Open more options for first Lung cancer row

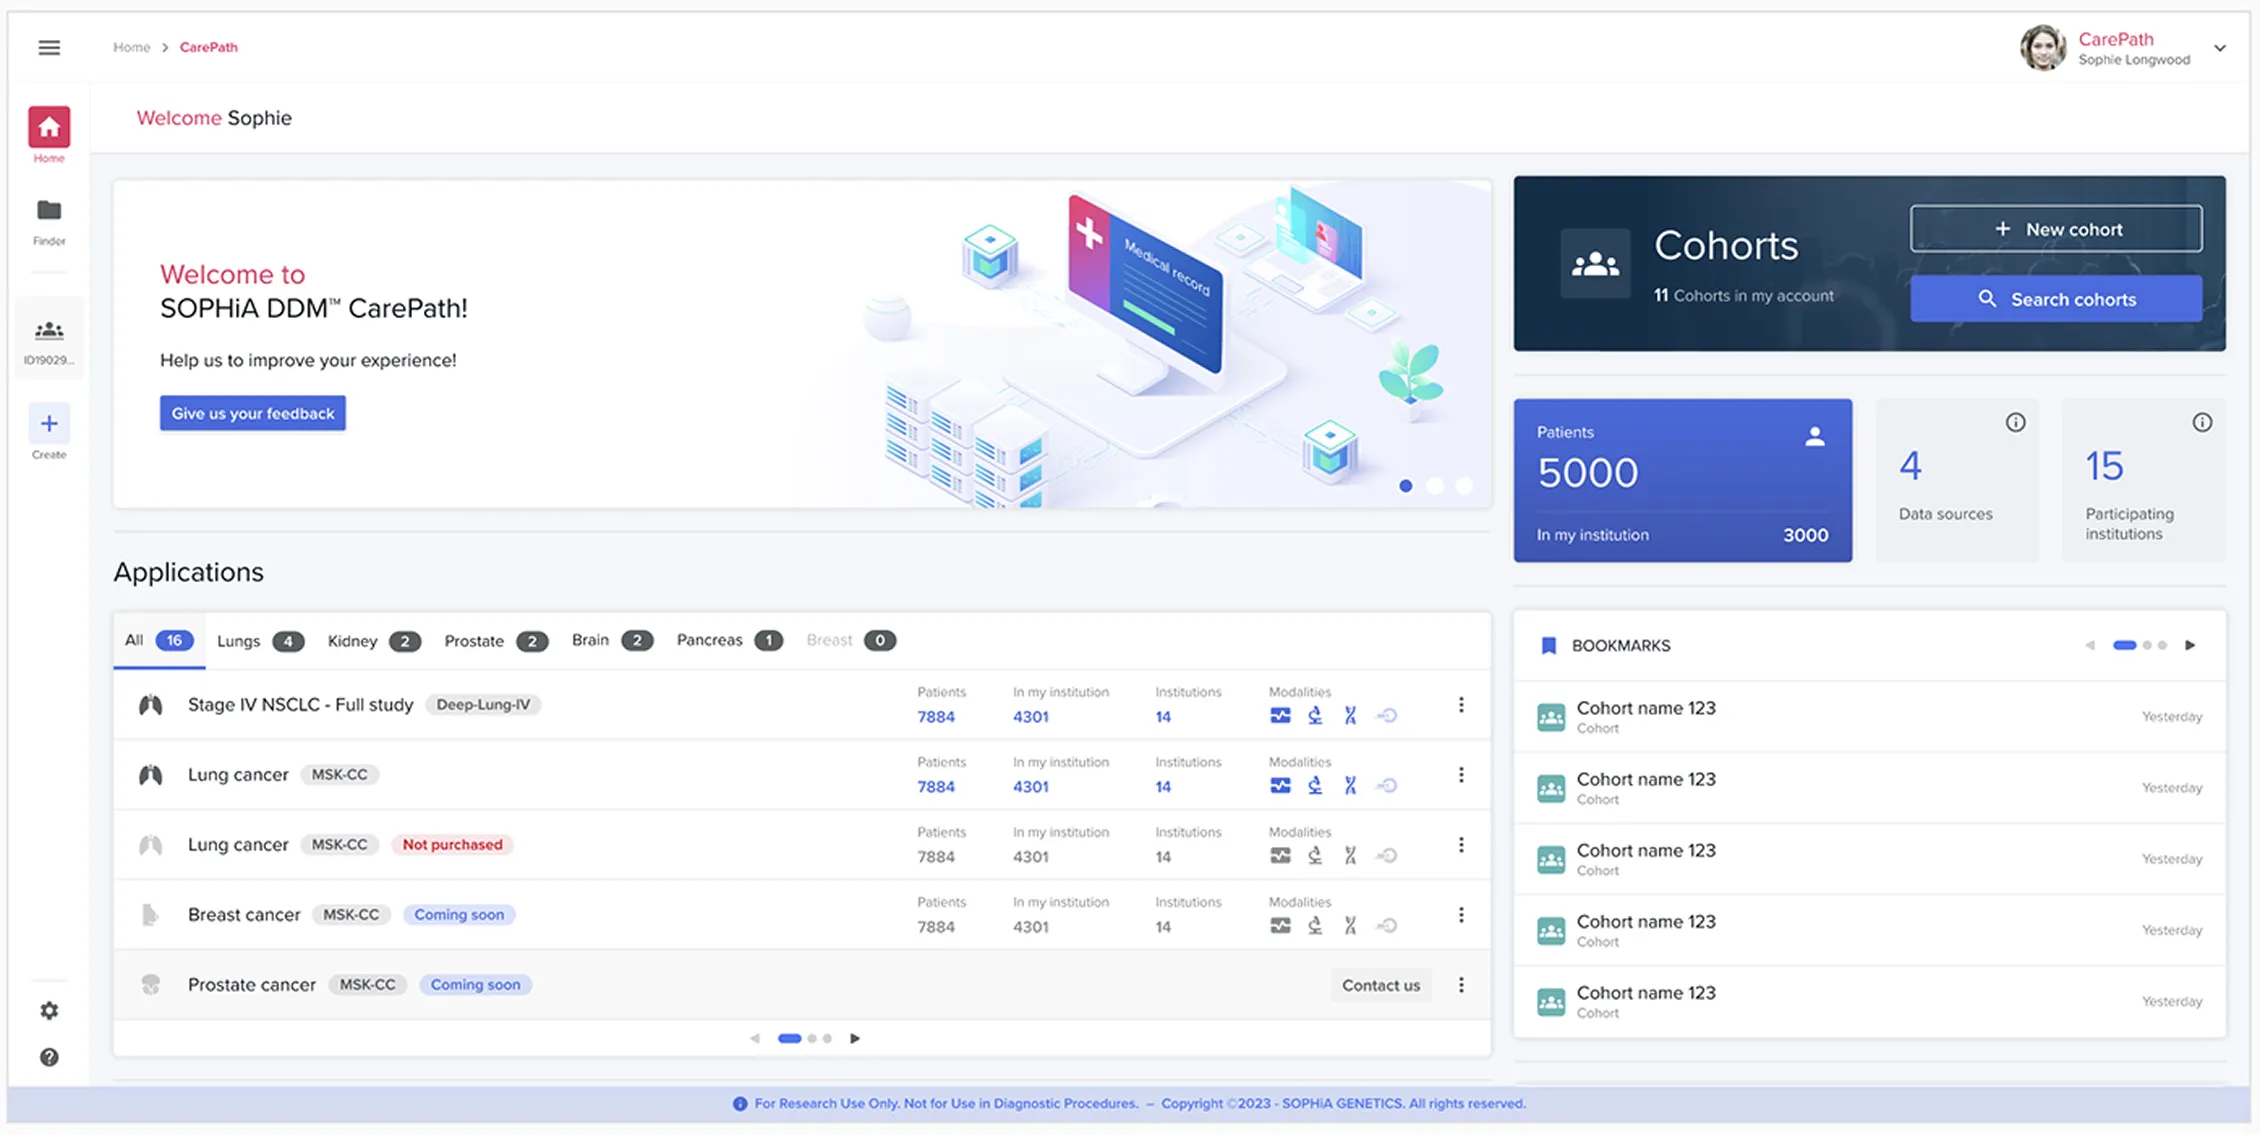pos(1461,775)
